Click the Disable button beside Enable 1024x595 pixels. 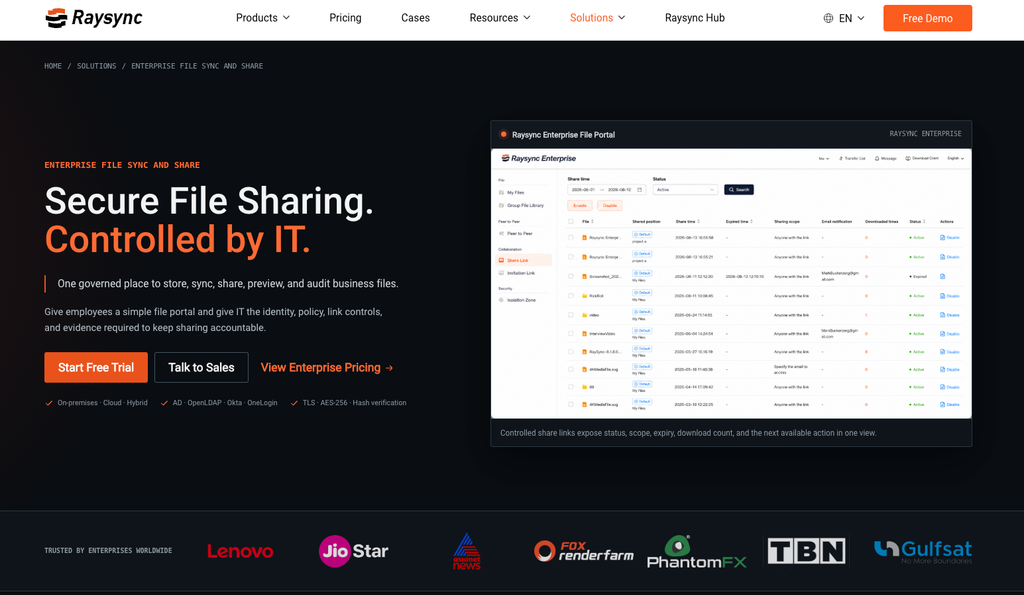click(610, 206)
